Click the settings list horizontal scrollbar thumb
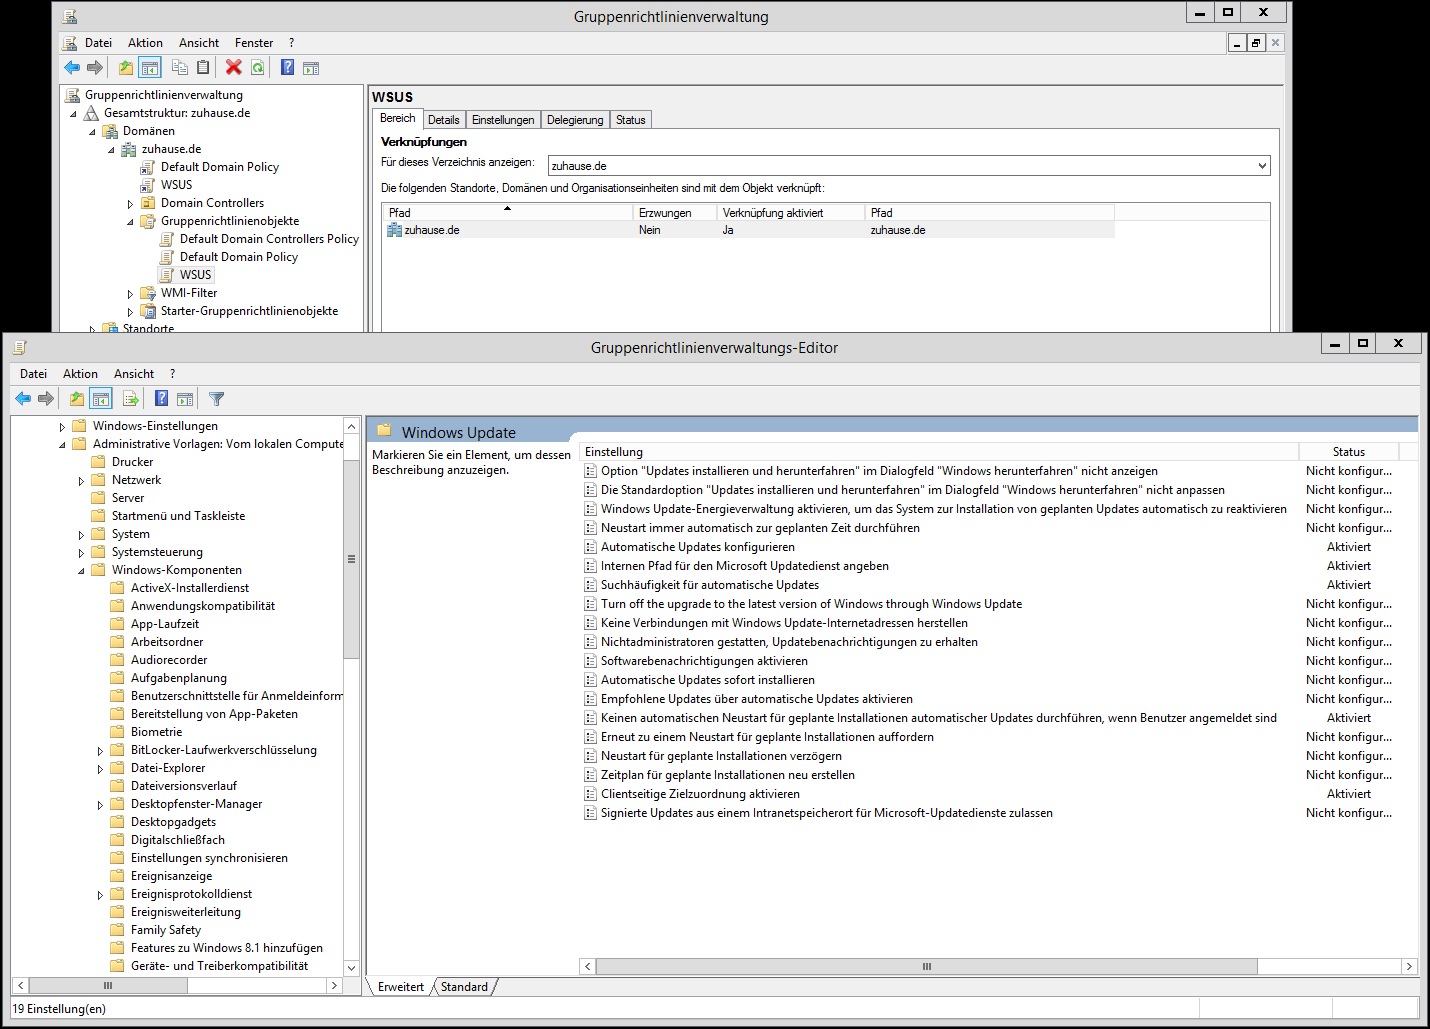 coord(926,967)
